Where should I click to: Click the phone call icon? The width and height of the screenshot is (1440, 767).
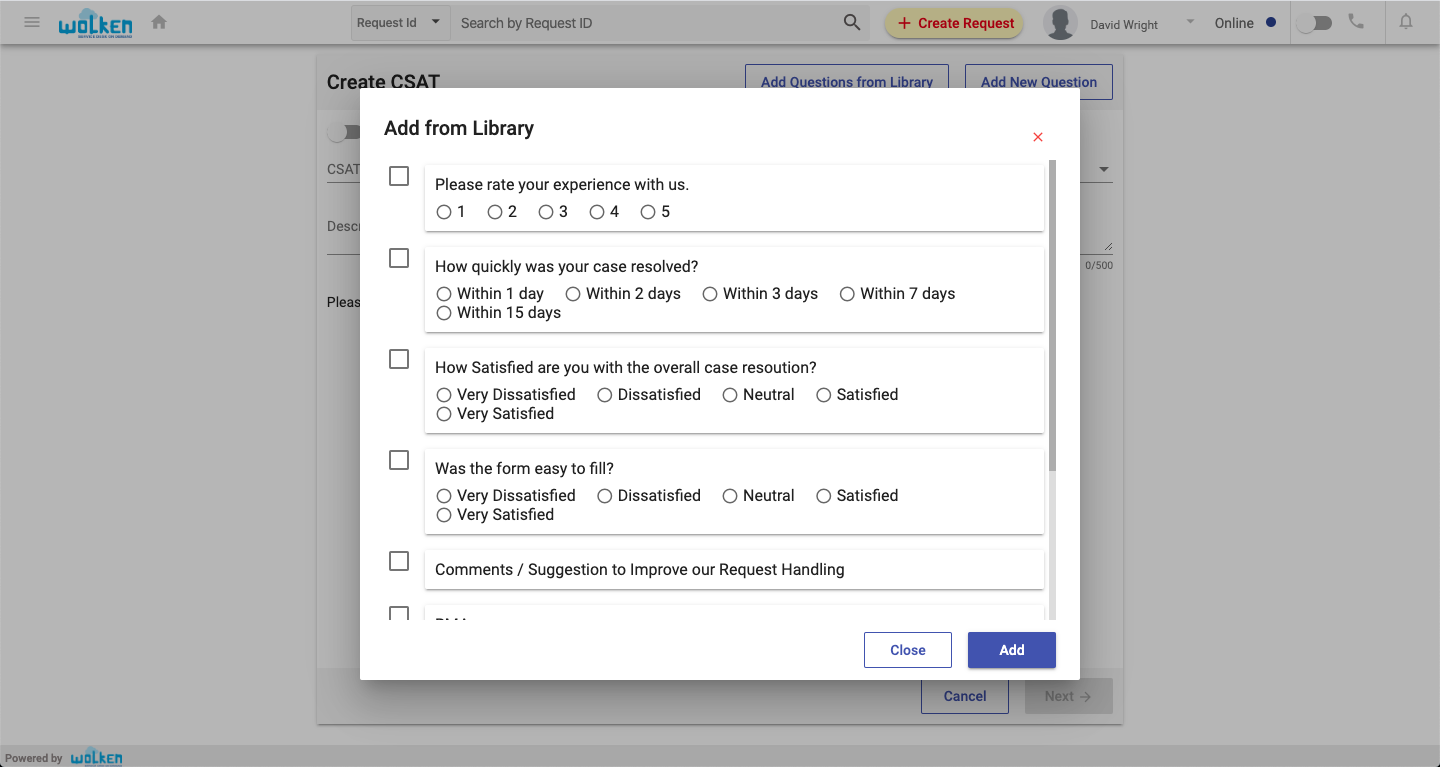click(x=1356, y=22)
